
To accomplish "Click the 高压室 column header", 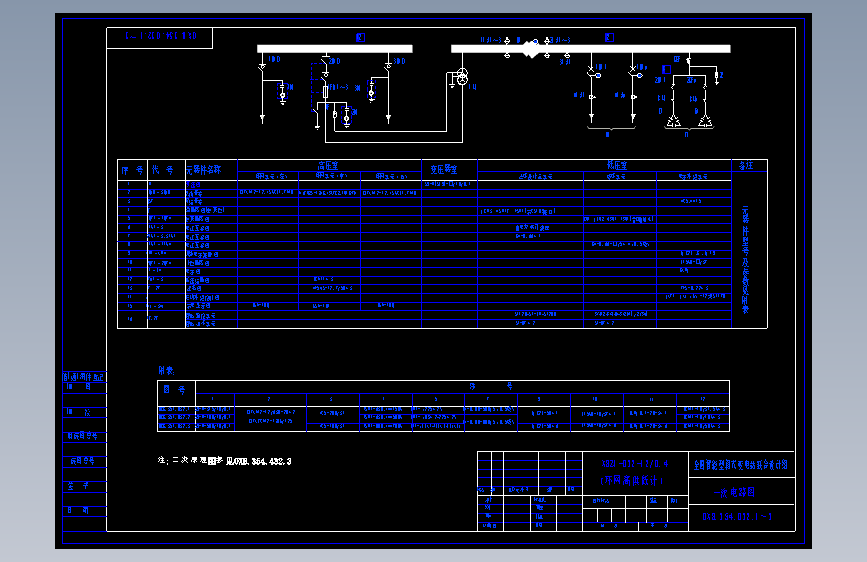I will [x=329, y=165].
